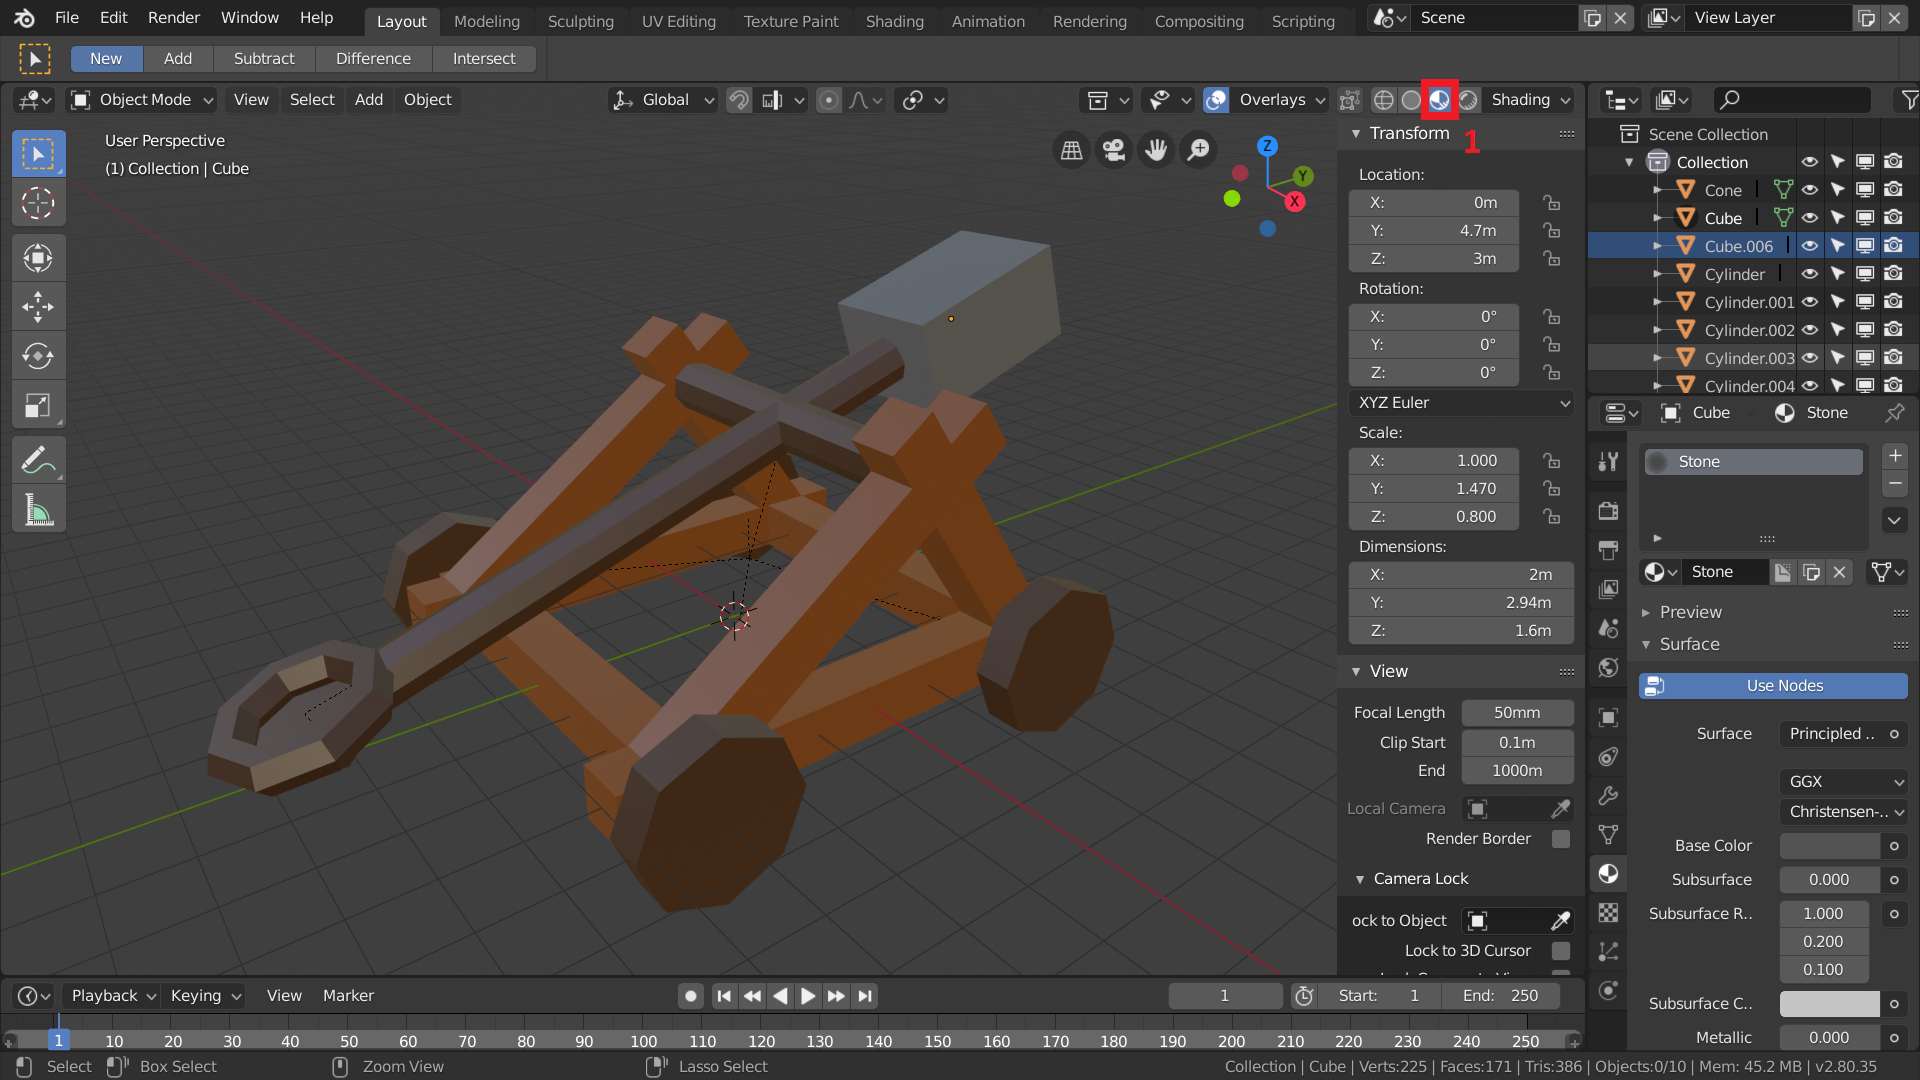This screenshot has height=1080, width=1920.
Task: Switch to solid shading mode
Action: click(1411, 100)
